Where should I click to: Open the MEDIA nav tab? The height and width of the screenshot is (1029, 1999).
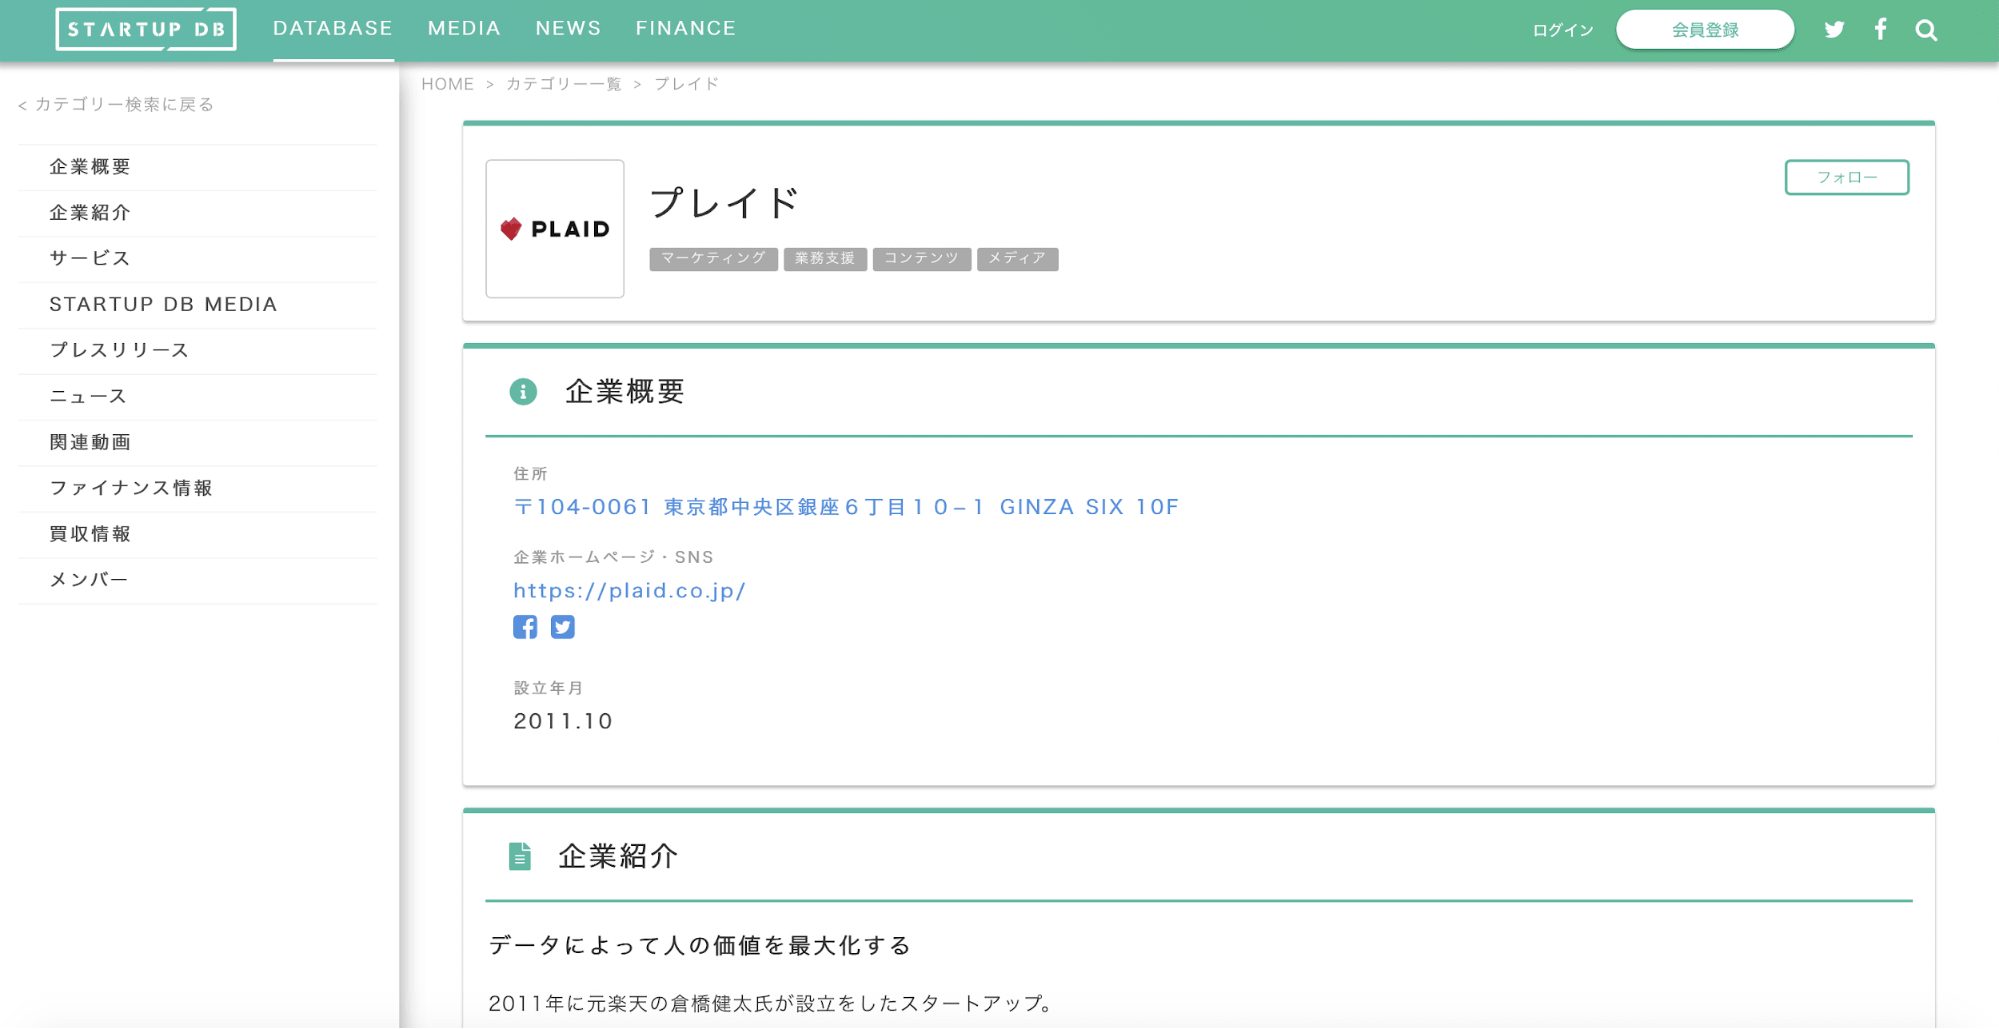(464, 29)
